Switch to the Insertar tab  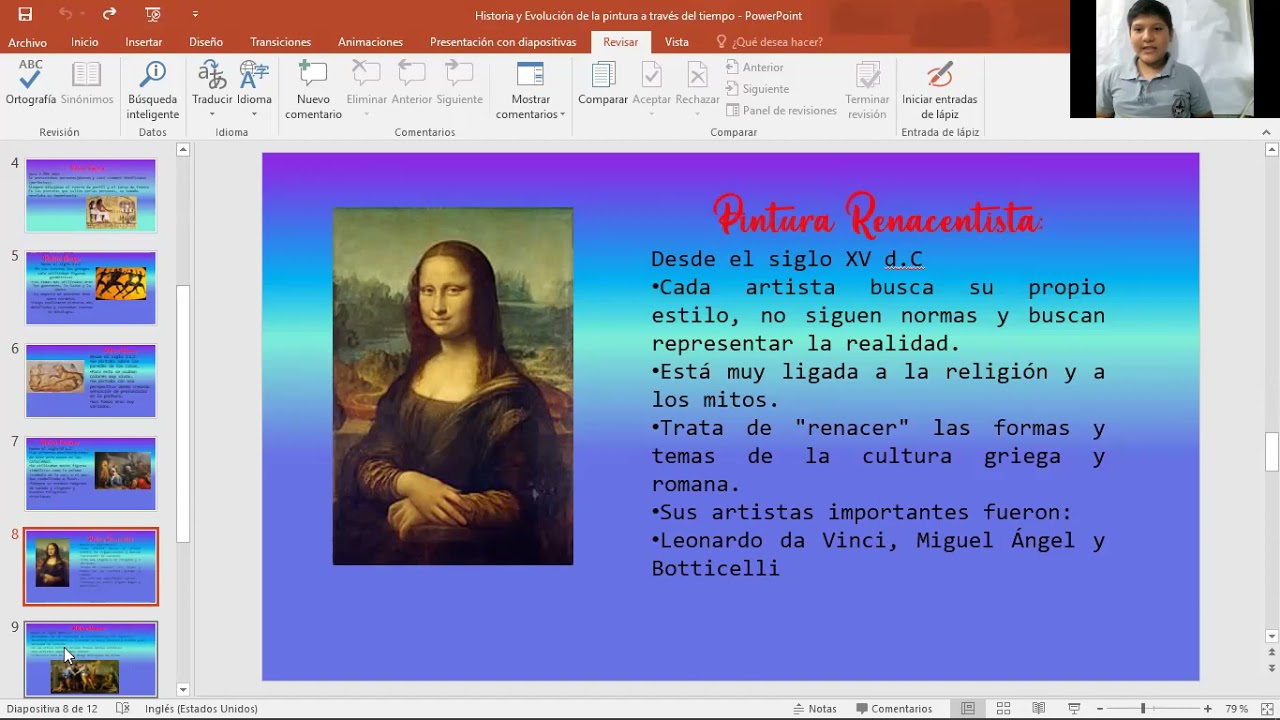[144, 42]
